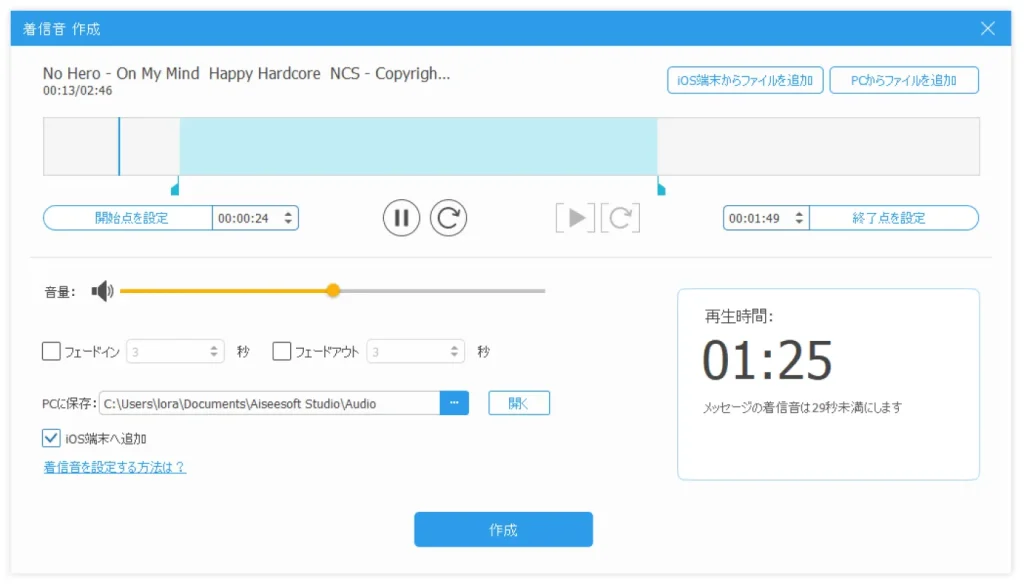Click the PCに保存 path input field
1024x586 pixels.
click(268, 403)
